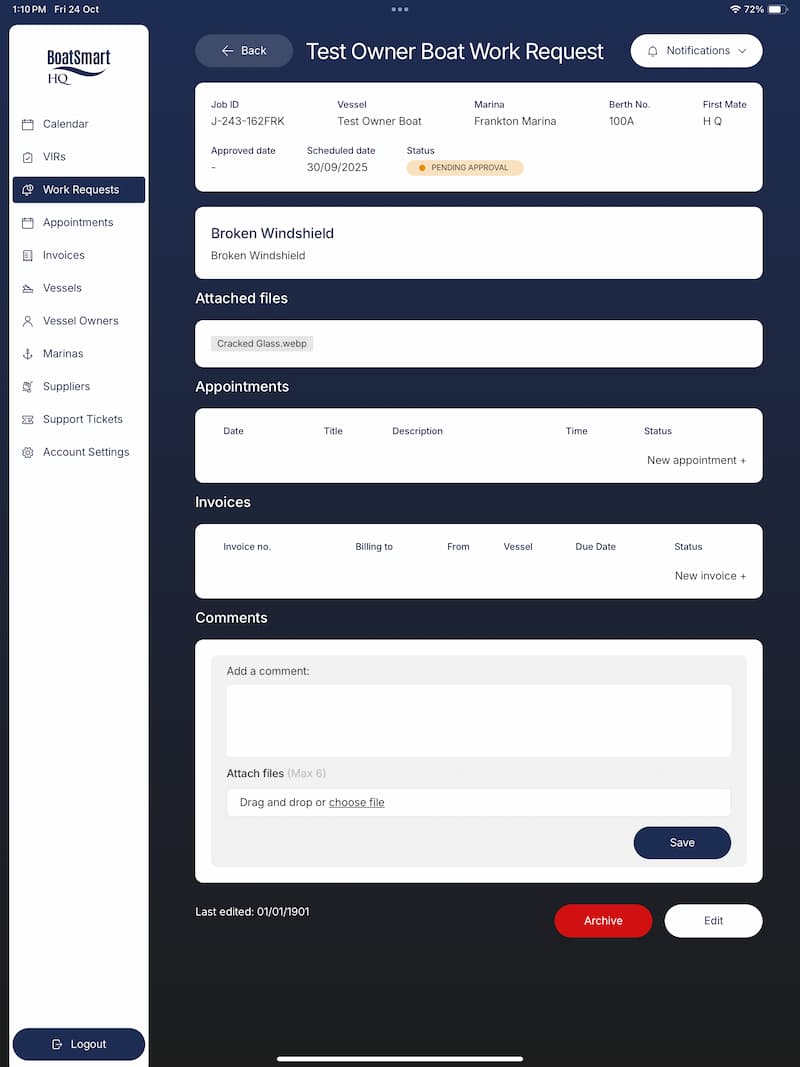This screenshot has height=1067, width=800.
Task: Click the VIRs checklist icon
Action: [x=28, y=157]
